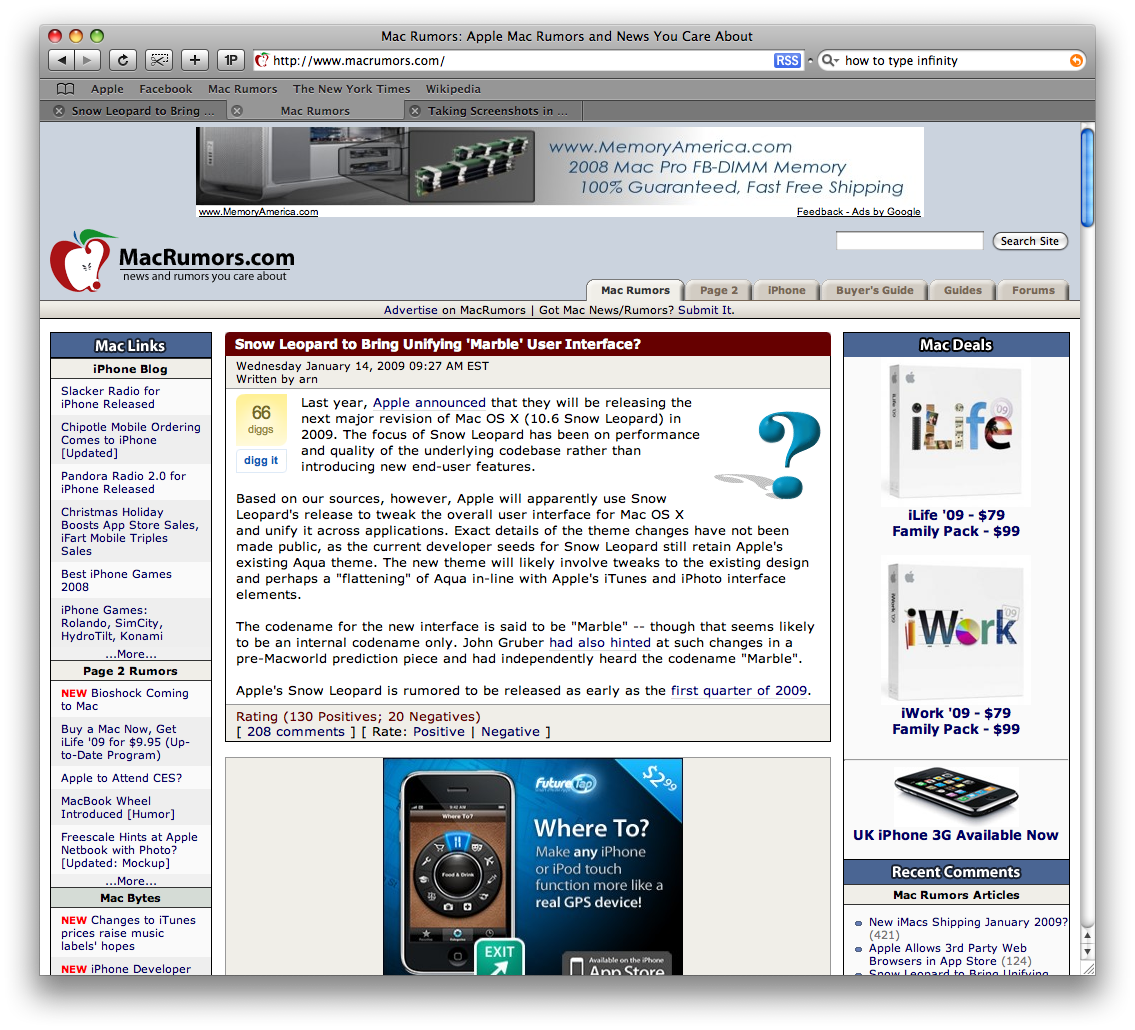
Task: Open Bioshock Coming to Mac link
Action: tap(125, 699)
